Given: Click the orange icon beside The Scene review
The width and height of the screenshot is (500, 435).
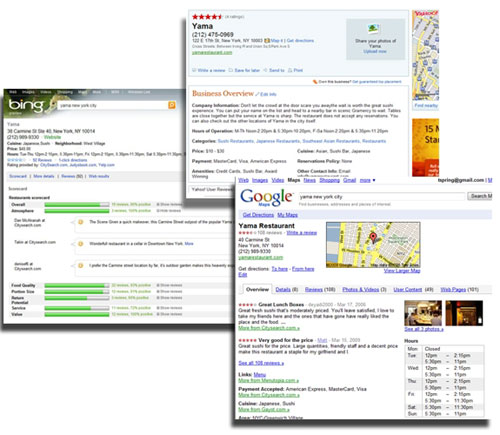Looking at the screenshot, I should tap(80, 222).
